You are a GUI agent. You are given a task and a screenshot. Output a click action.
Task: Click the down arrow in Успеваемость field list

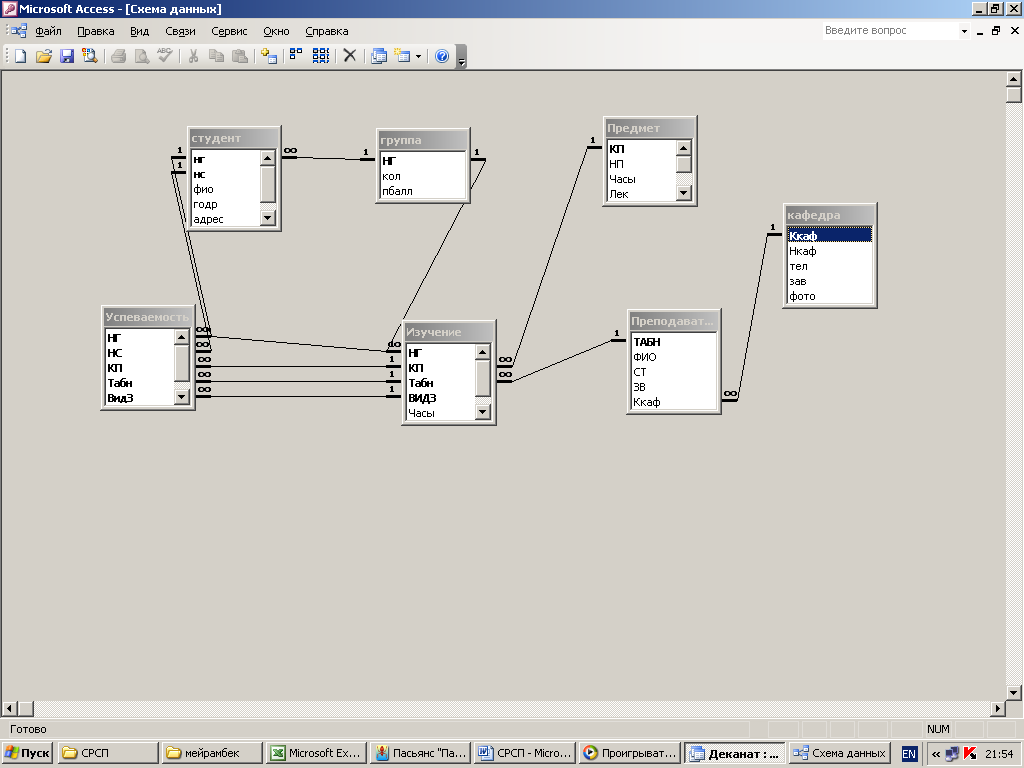click(182, 396)
